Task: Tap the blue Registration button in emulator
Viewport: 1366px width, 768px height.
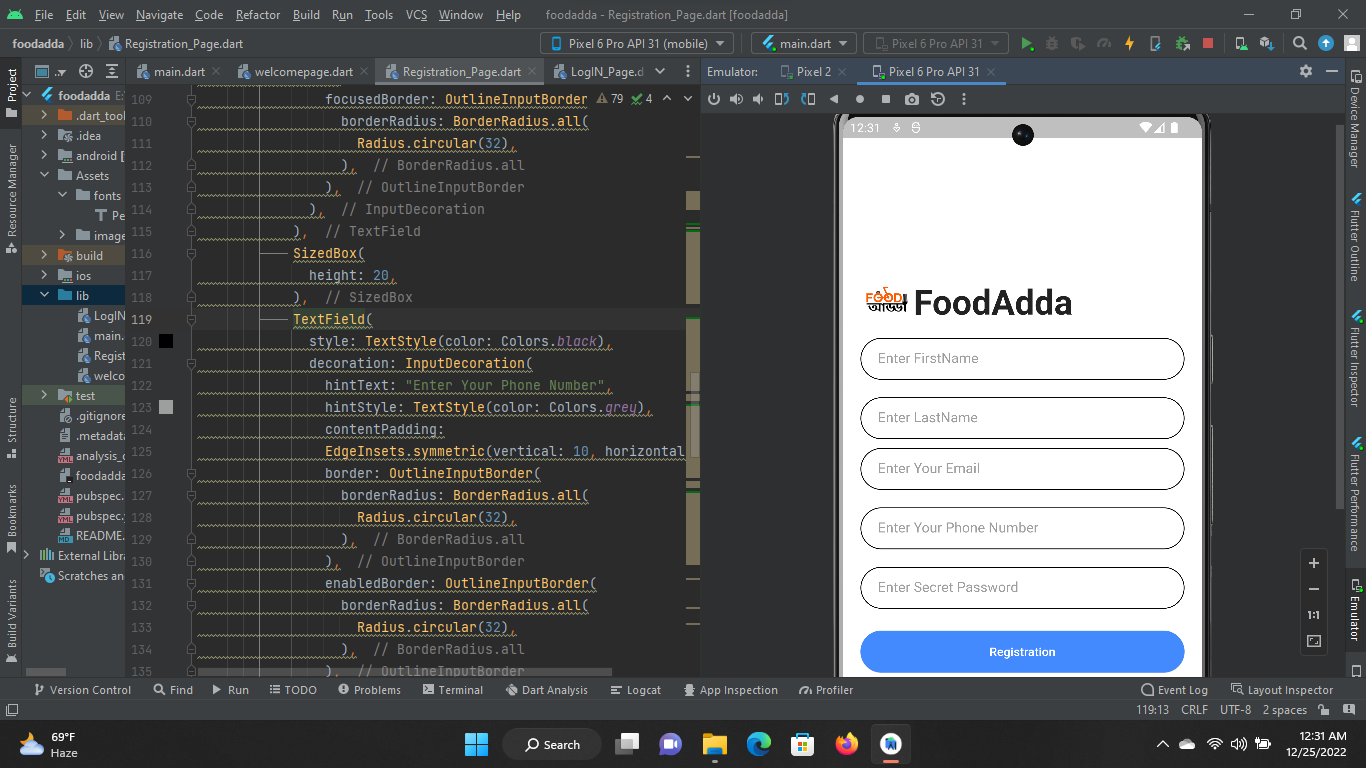Action: tap(1021, 651)
